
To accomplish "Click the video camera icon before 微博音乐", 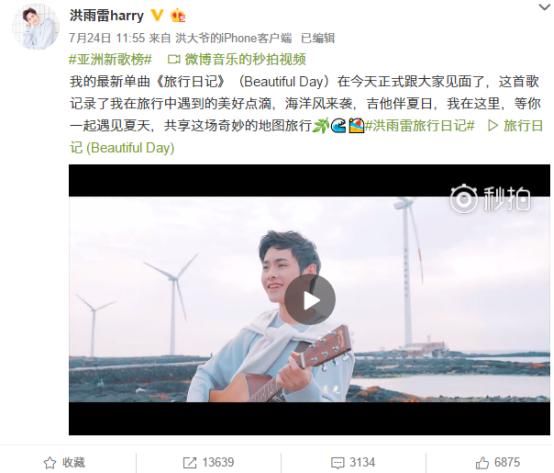I will [174, 59].
